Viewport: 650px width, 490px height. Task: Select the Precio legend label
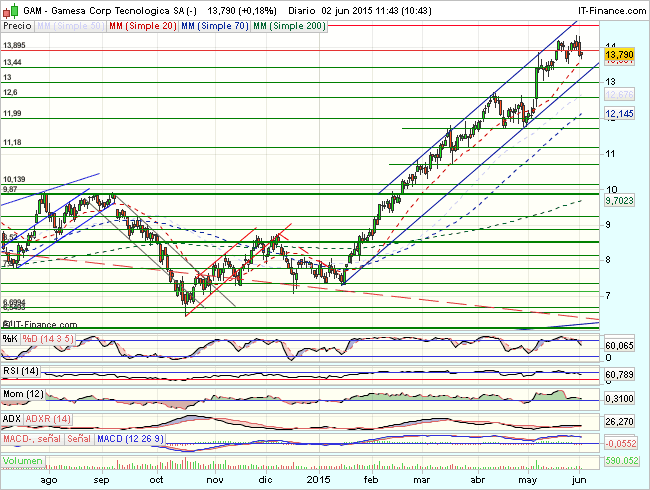[17, 26]
